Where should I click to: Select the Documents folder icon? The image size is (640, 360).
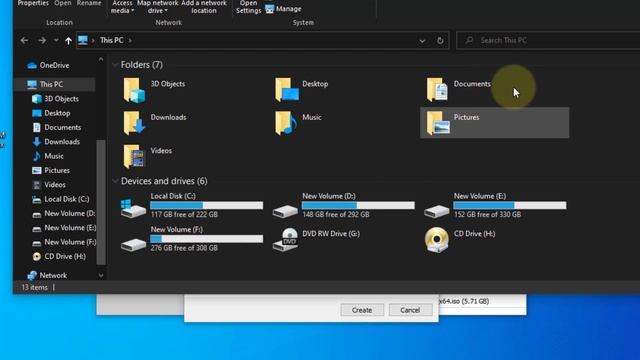pyautogui.click(x=437, y=89)
